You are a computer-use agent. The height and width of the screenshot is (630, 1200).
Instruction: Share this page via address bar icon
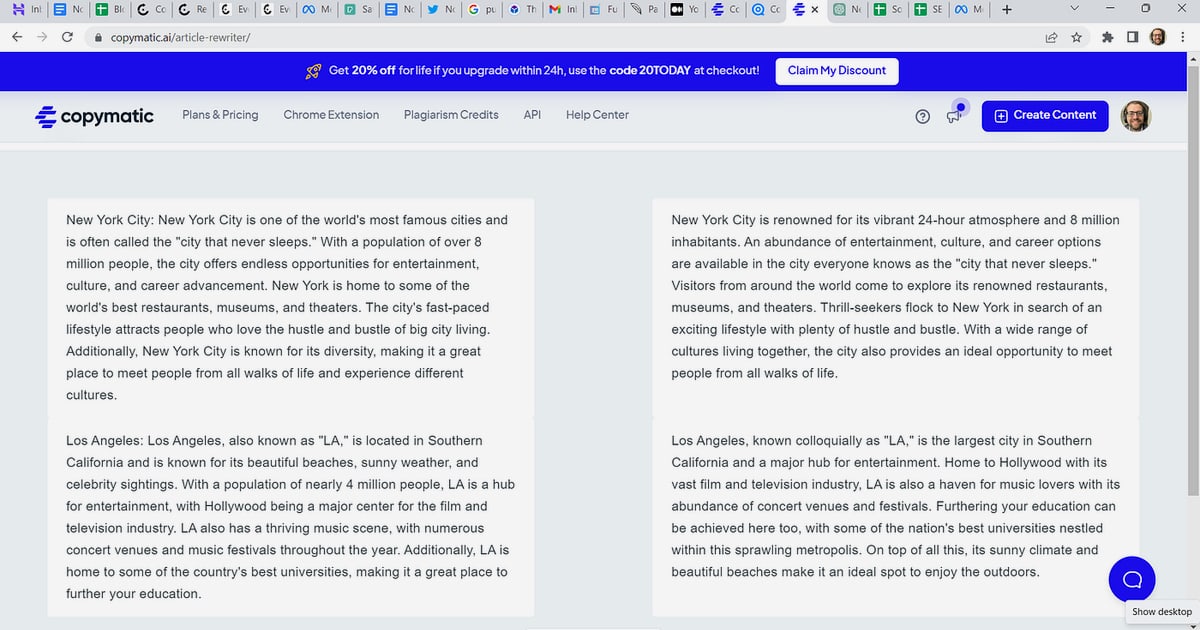[1051, 37]
